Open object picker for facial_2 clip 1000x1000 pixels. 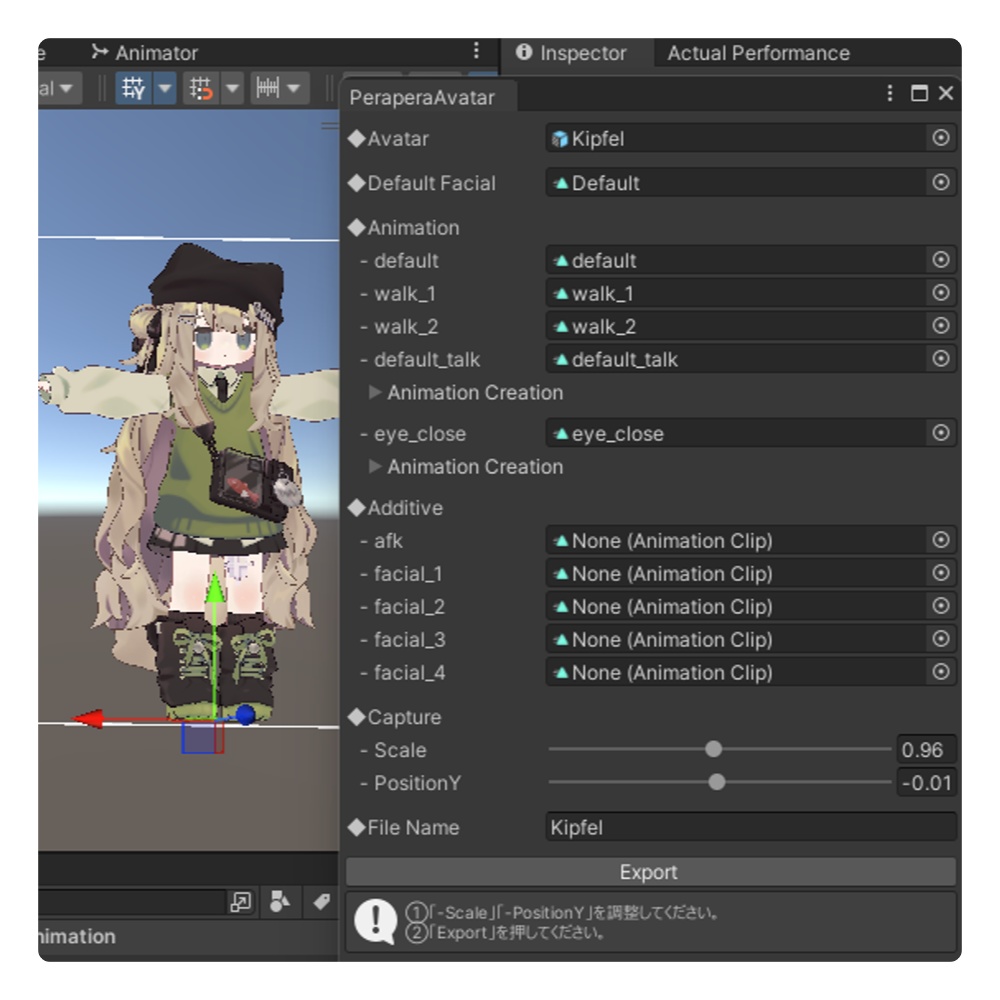coord(941,606)
